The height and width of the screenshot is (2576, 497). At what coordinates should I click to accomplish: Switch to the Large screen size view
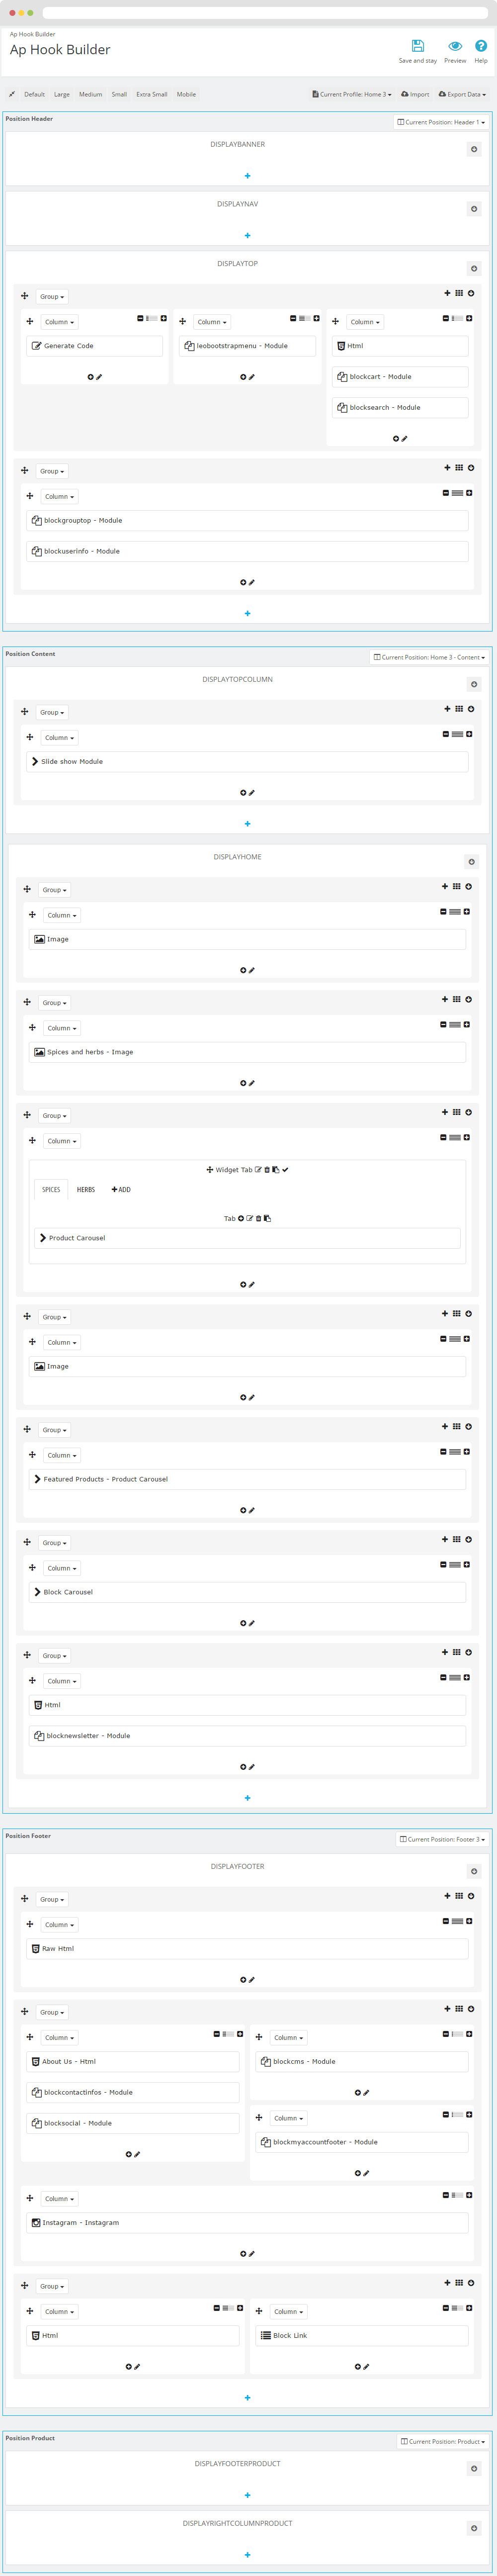(62, 94)
